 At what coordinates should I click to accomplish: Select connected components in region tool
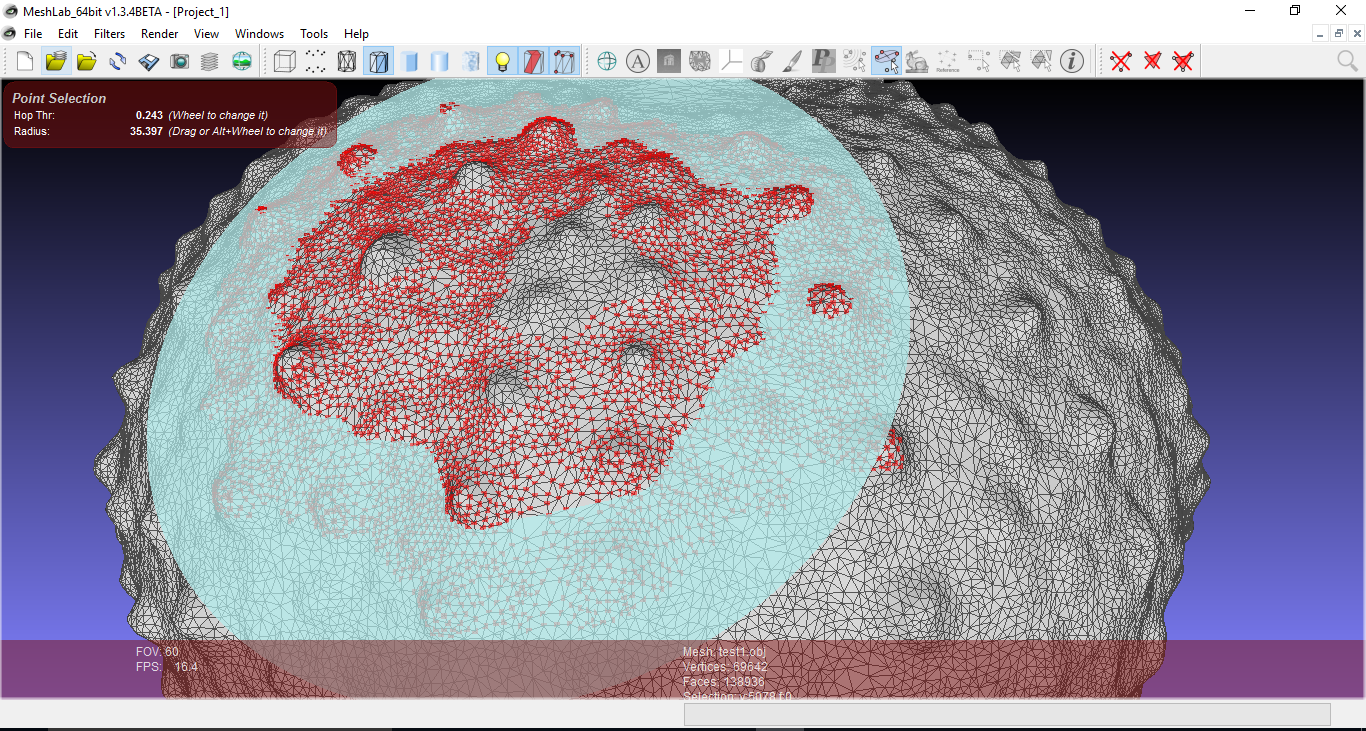coord(1041,61)
